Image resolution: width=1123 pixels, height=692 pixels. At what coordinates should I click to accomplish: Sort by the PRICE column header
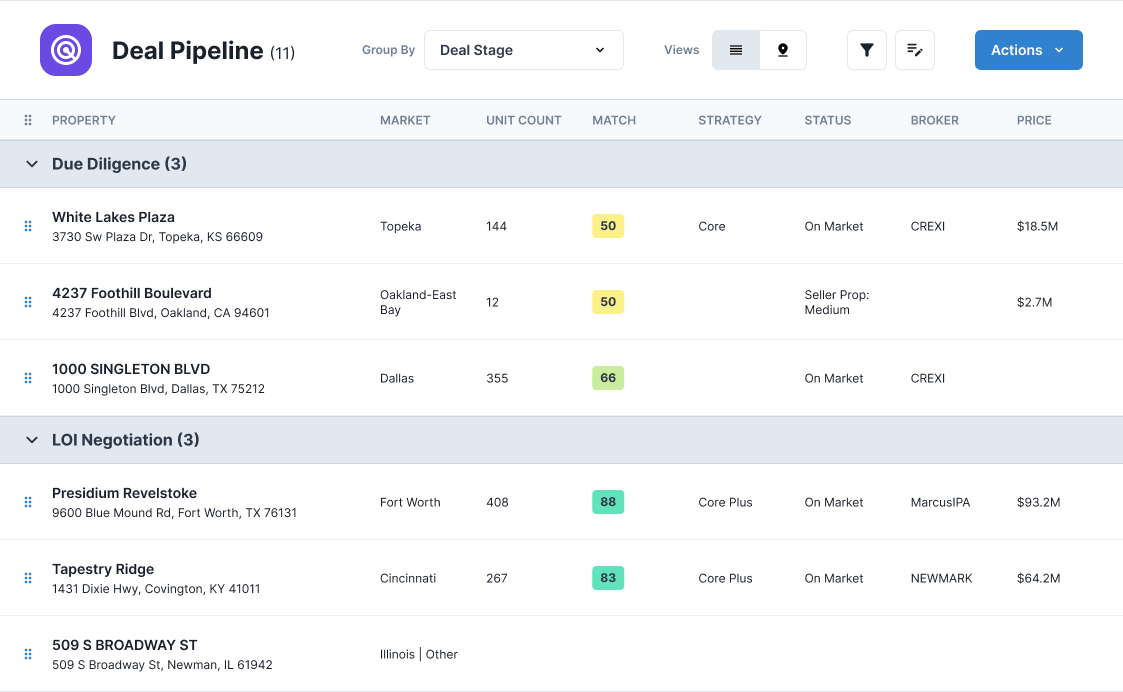[x=1033, y=120]
